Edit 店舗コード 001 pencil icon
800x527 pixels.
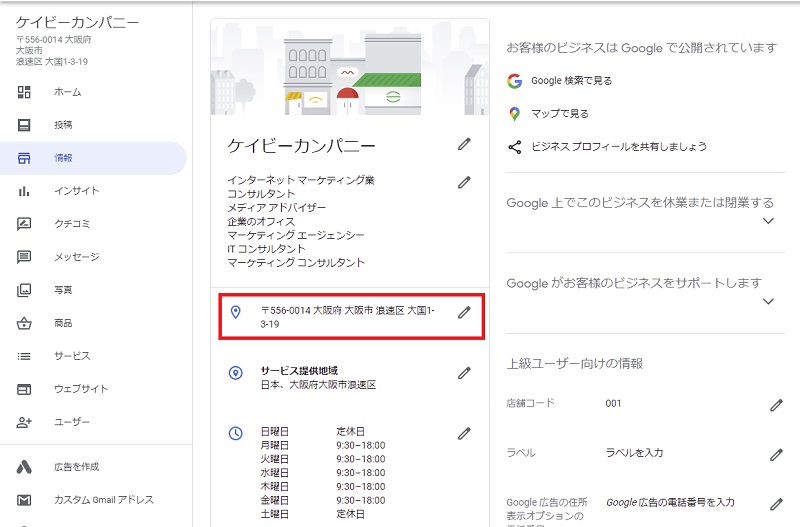(x=776, y=406)
